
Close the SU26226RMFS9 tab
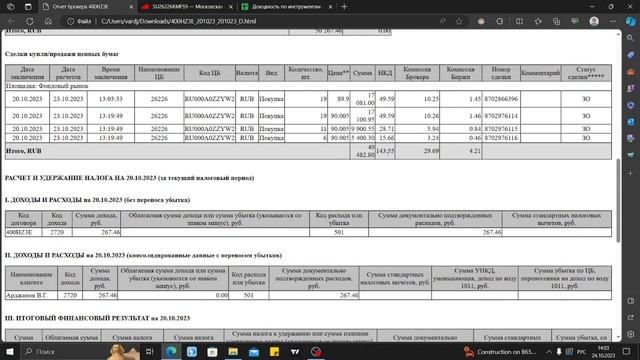click(231, 7)
